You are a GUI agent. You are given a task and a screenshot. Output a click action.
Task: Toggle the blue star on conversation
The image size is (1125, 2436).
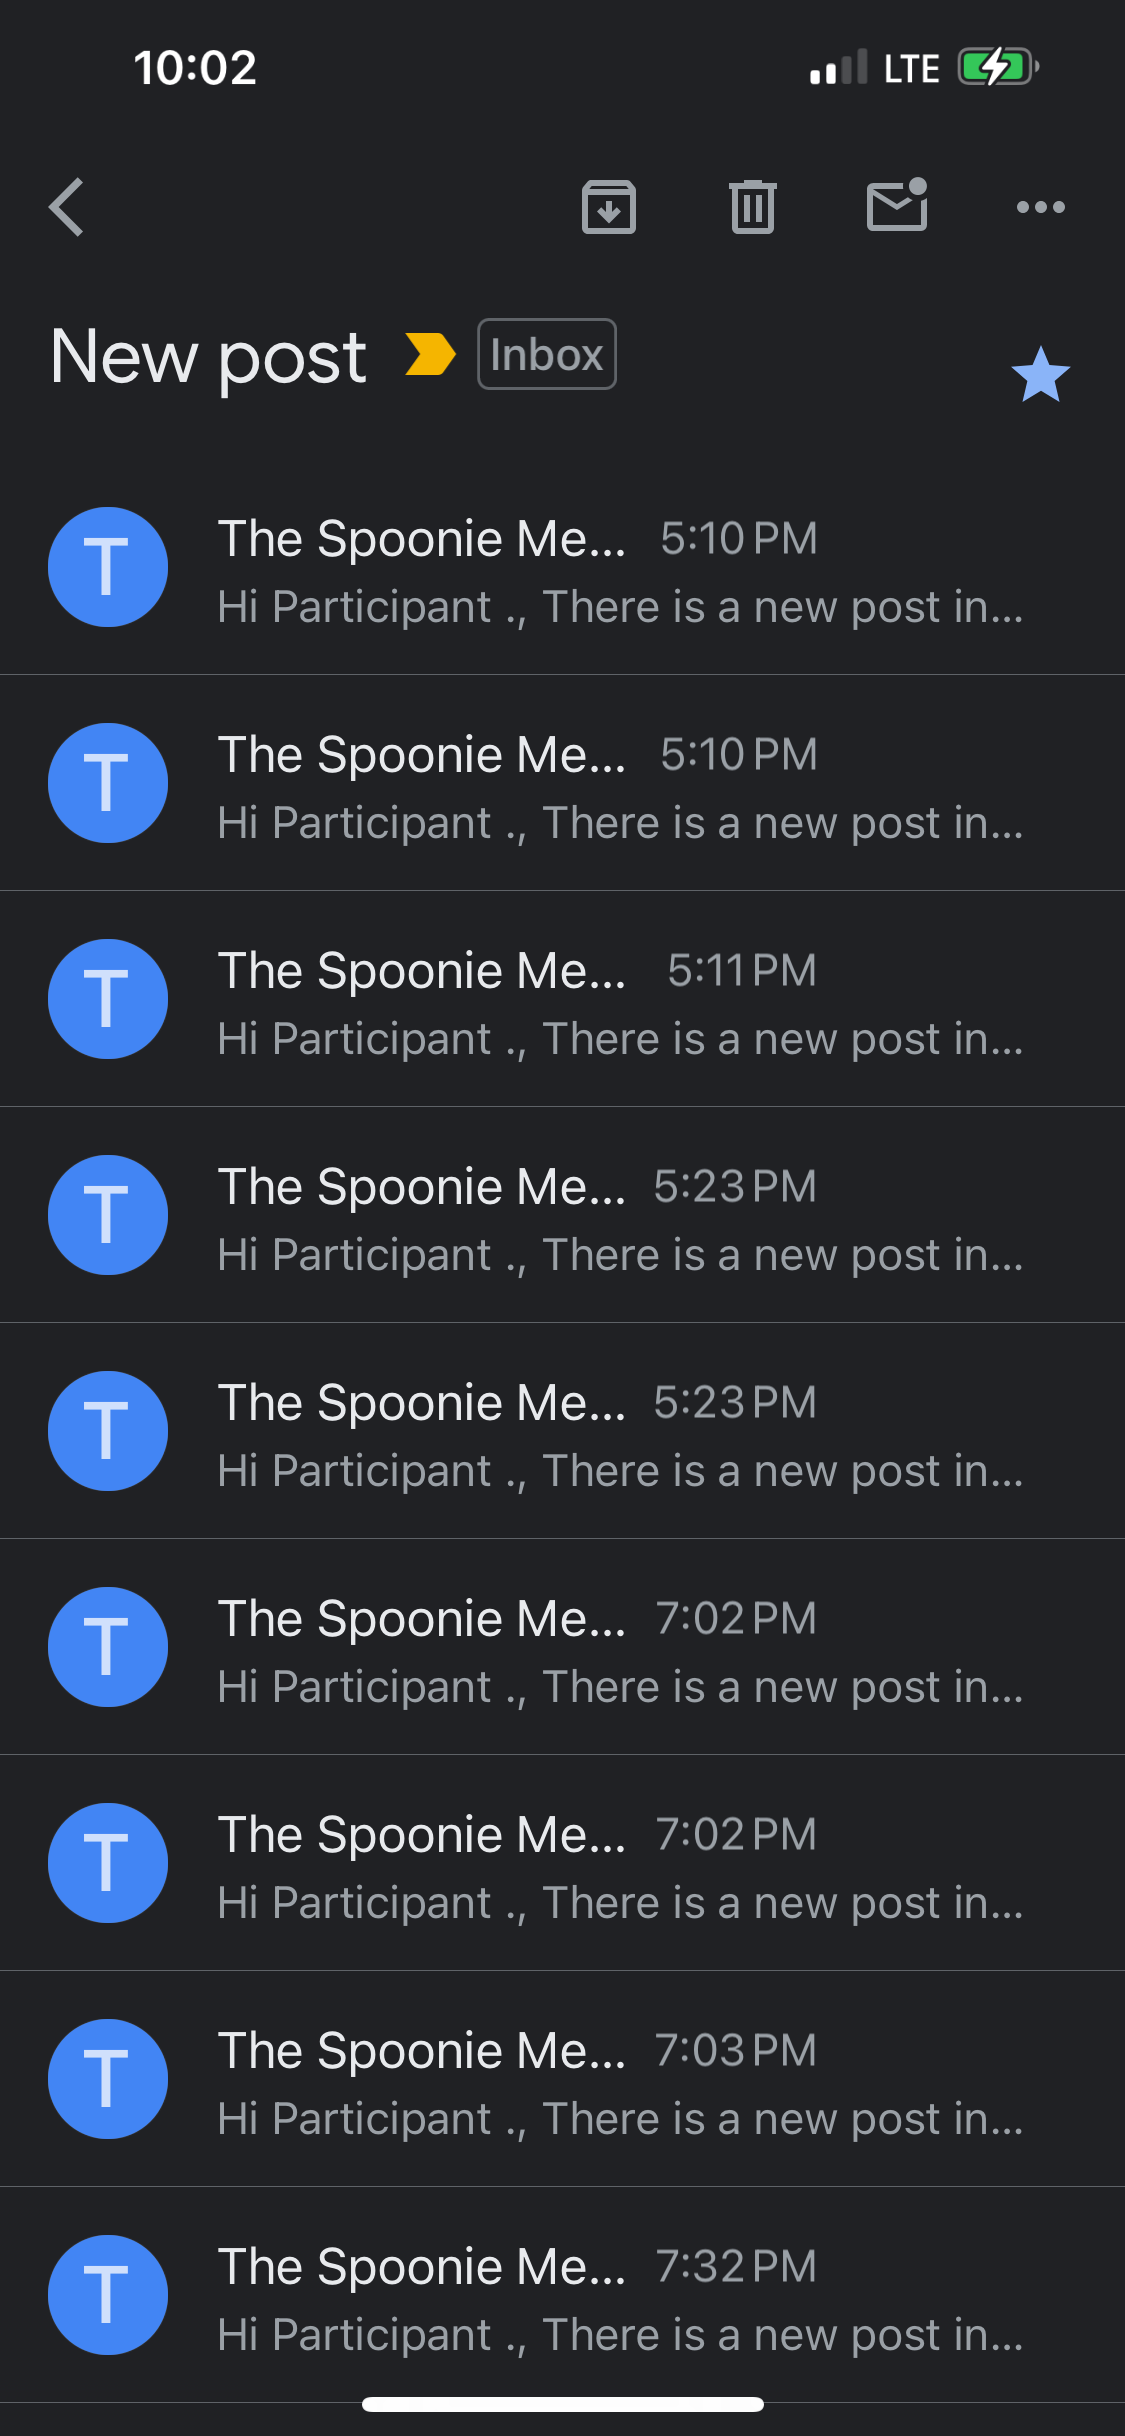click(1040, 375)
